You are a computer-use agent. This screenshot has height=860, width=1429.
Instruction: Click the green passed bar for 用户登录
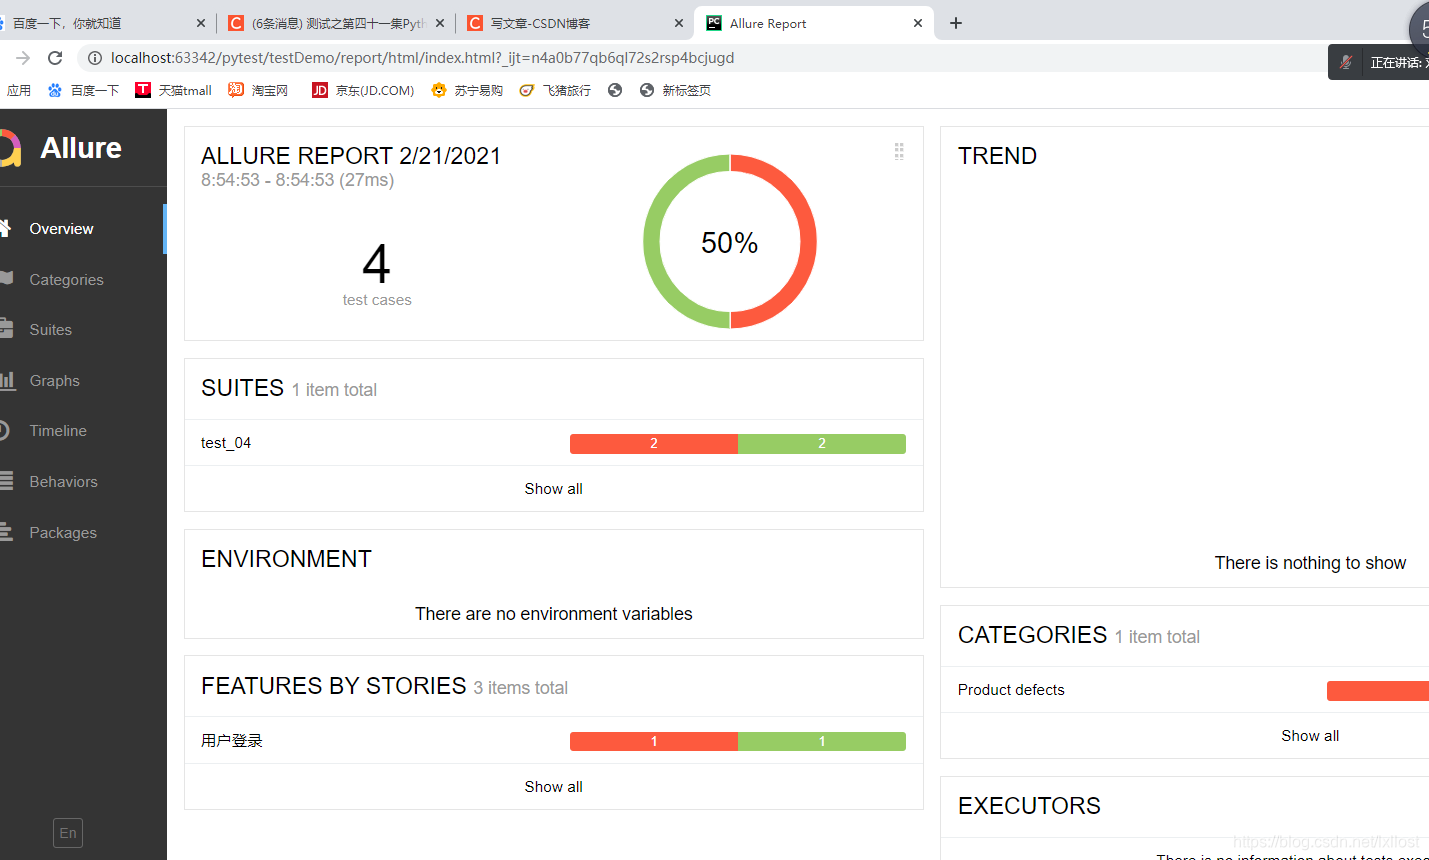(x=822, y=741)
